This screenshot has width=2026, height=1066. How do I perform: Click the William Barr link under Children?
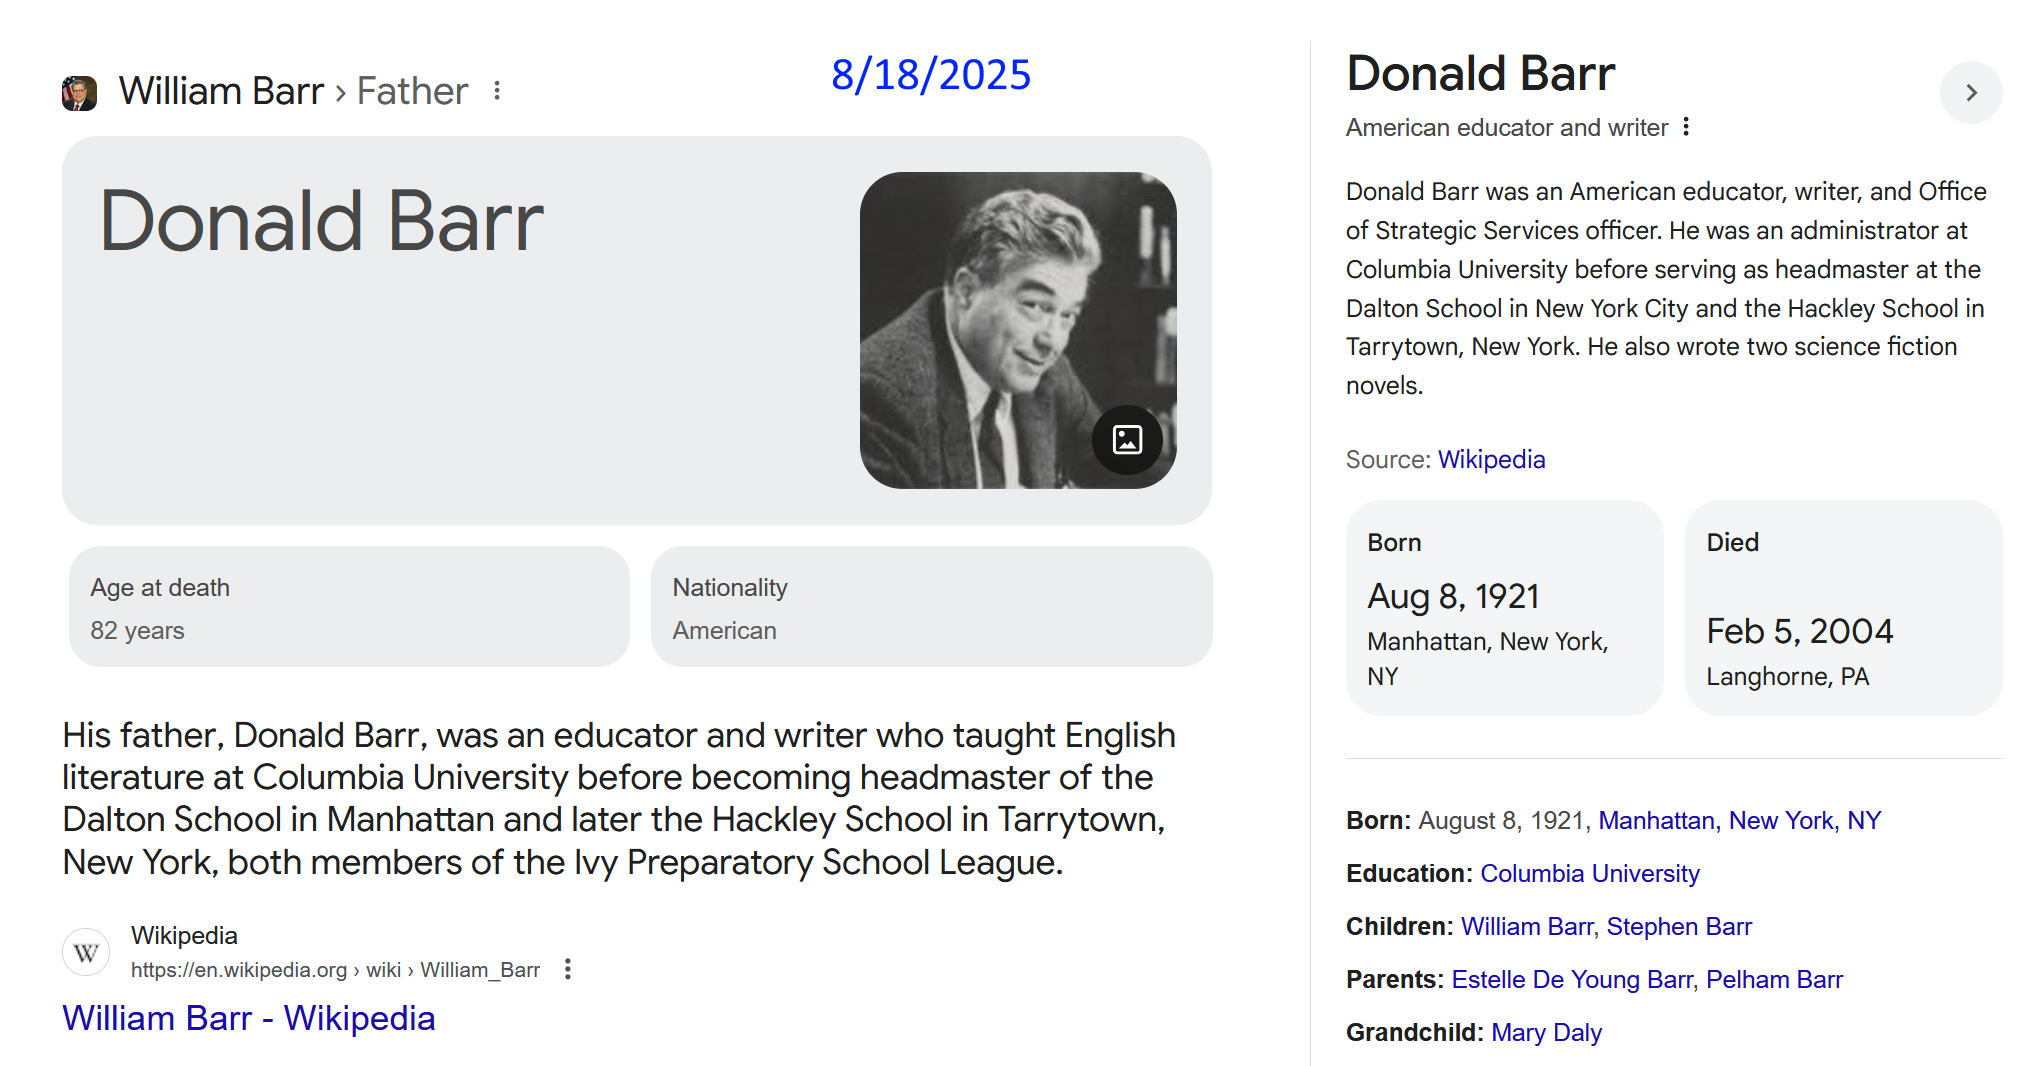coord(1528,926)
